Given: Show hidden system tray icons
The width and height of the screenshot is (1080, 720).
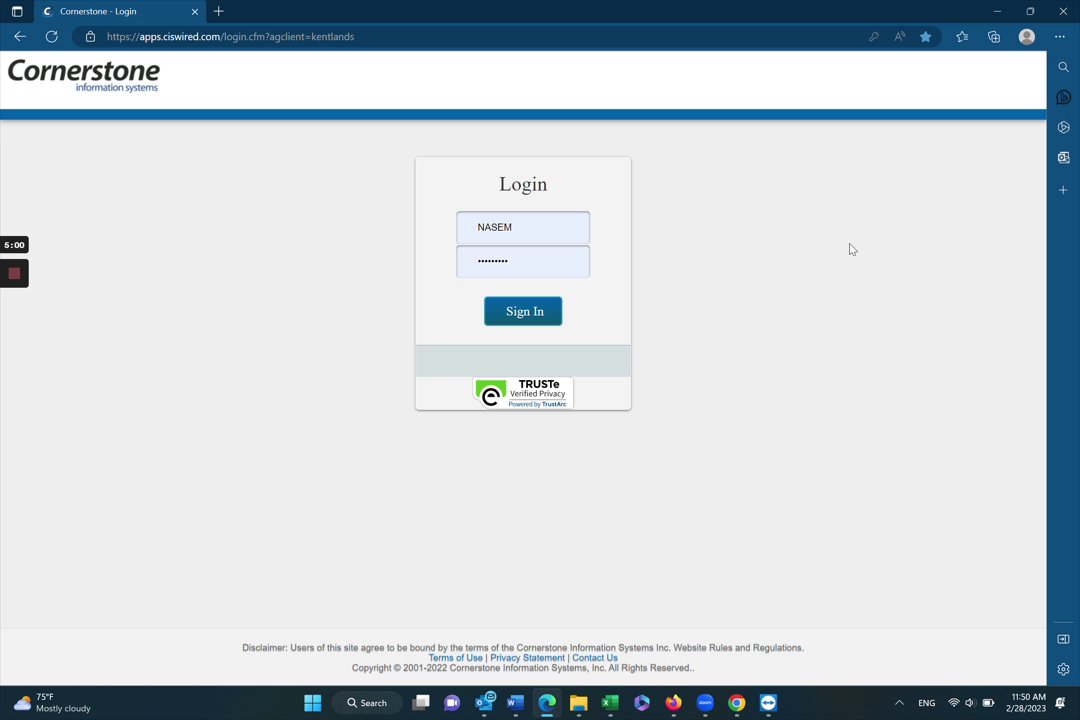Looking at the screenshot, I should tap(899, 703).
